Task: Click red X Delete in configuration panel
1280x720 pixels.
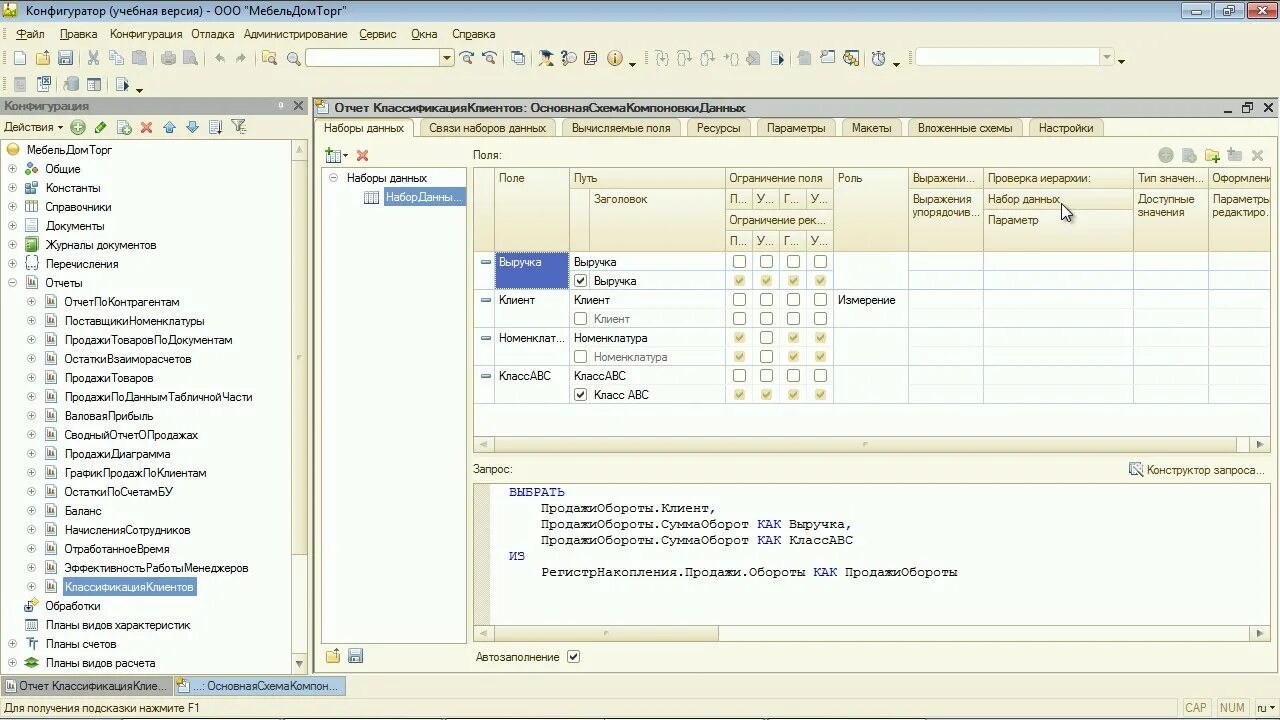Action: pos(147,127)
